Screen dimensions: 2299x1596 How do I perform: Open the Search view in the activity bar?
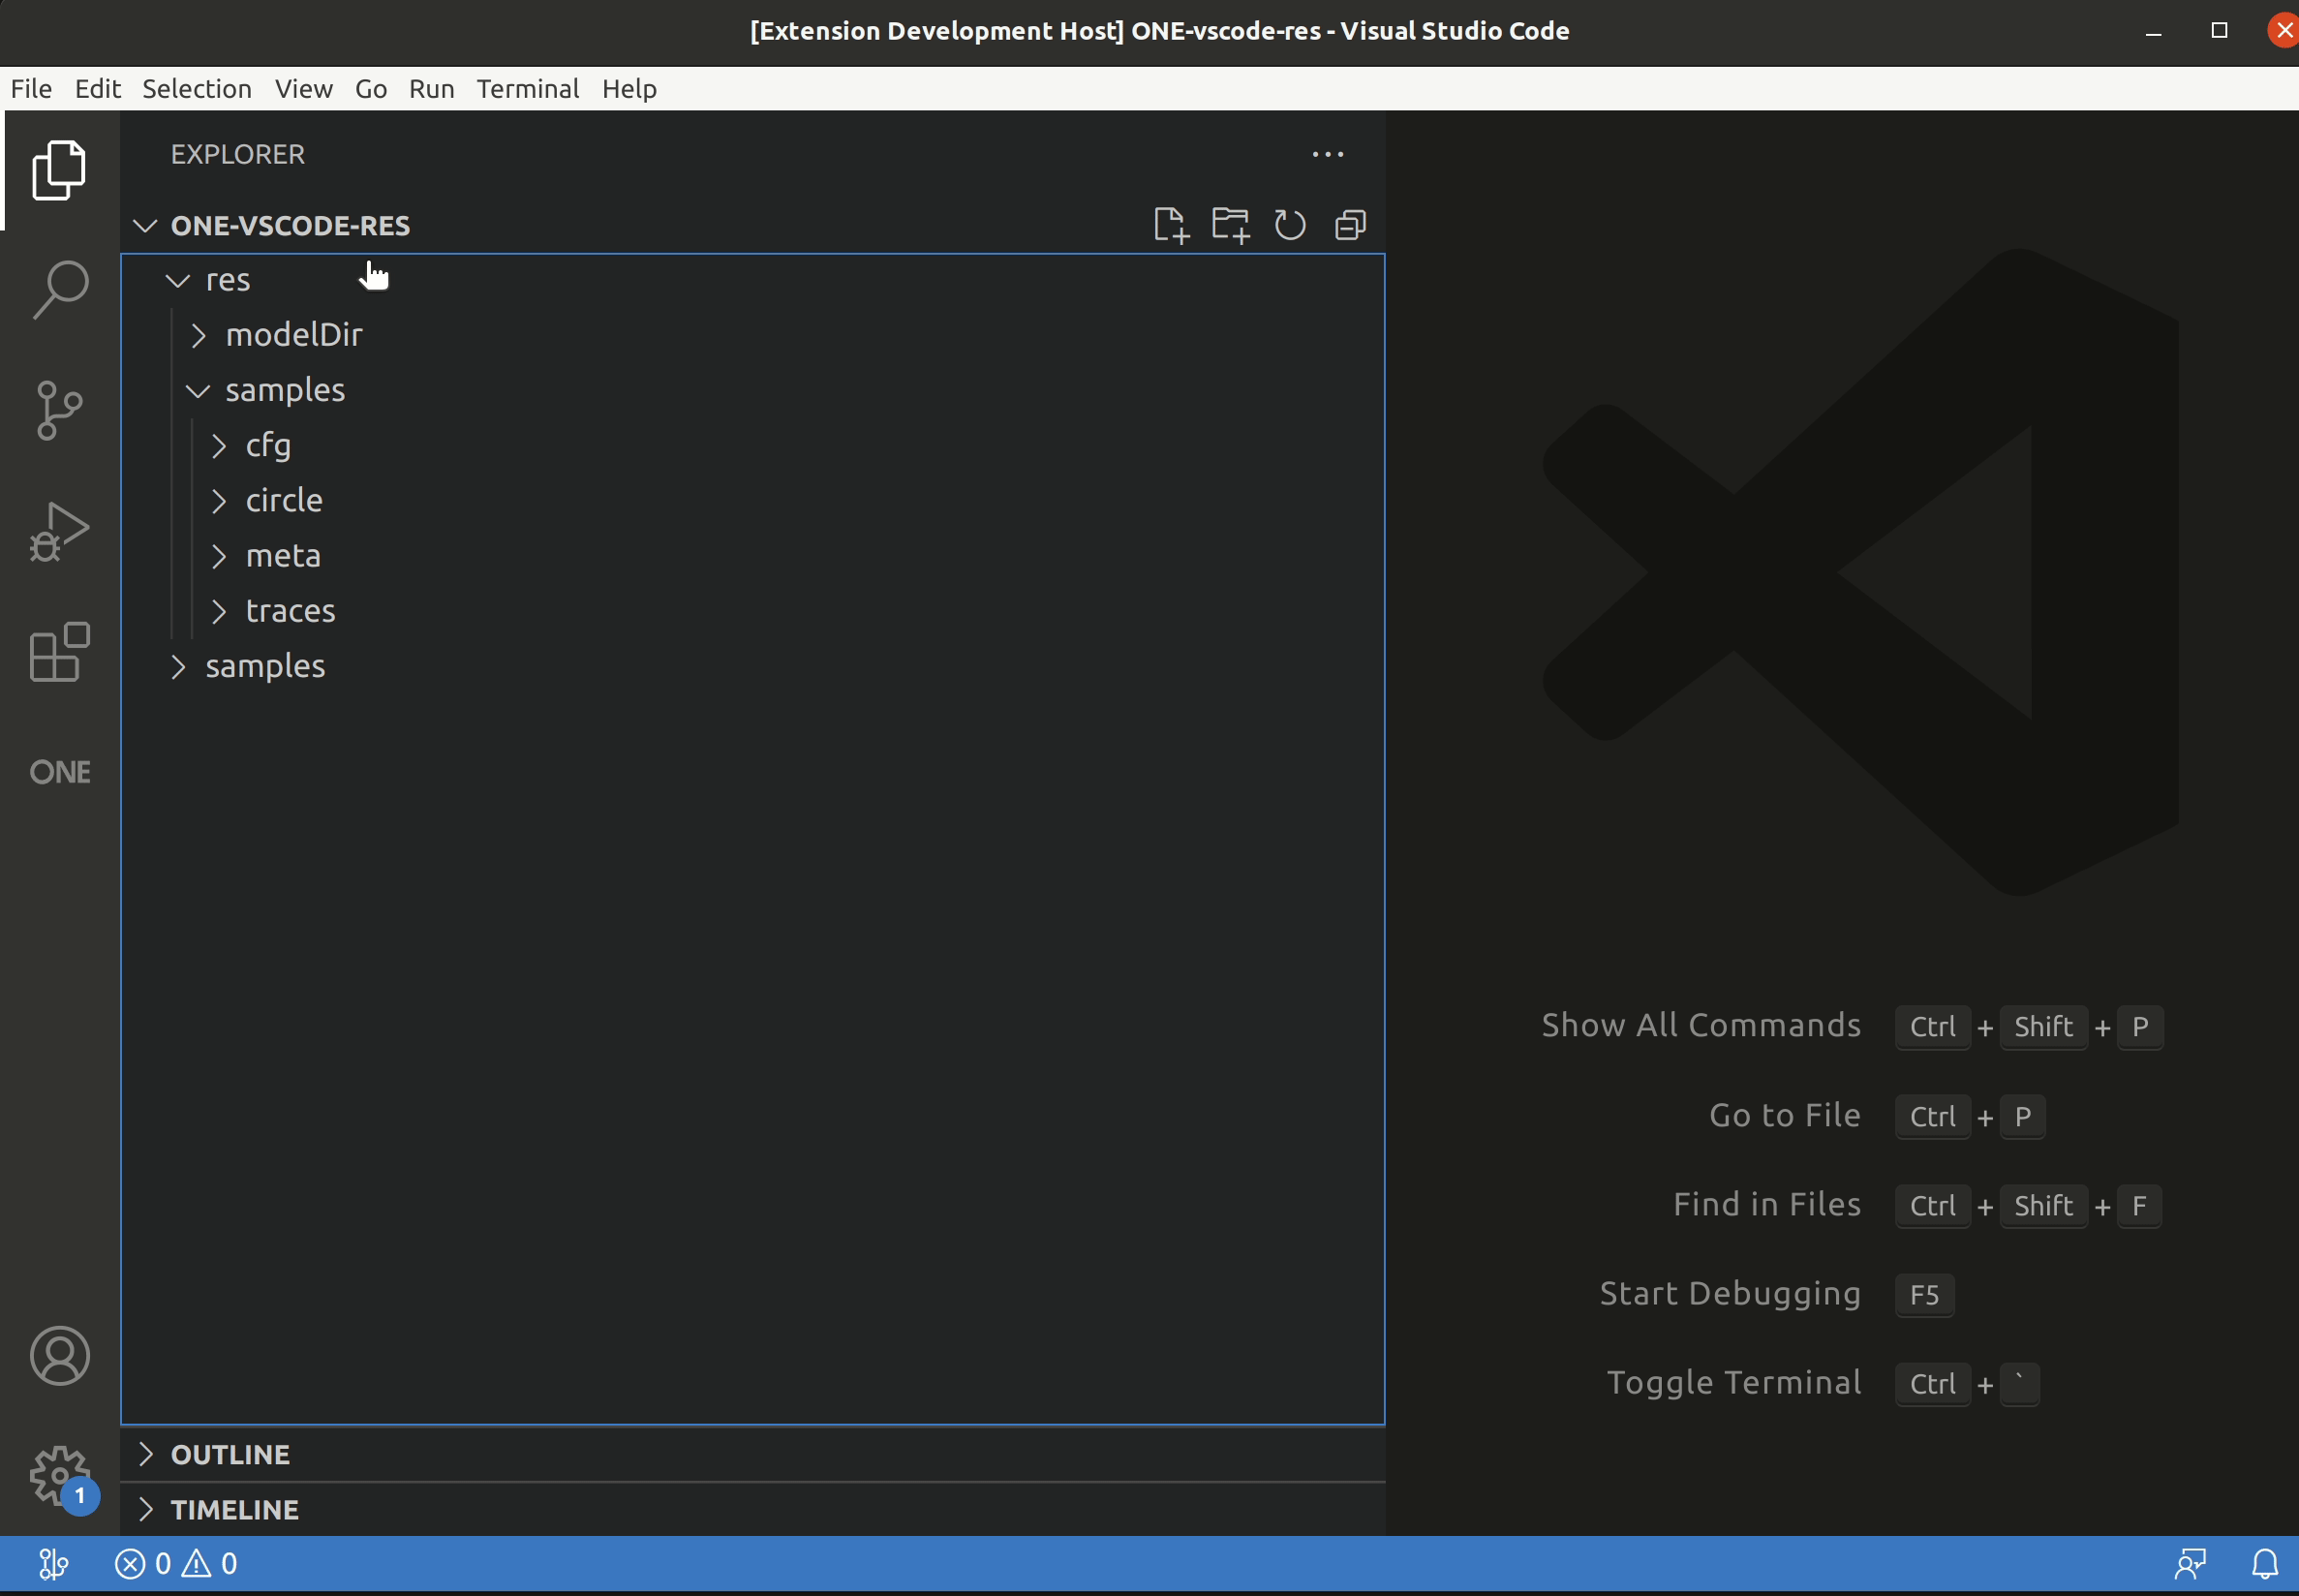[x=60, y=288]
